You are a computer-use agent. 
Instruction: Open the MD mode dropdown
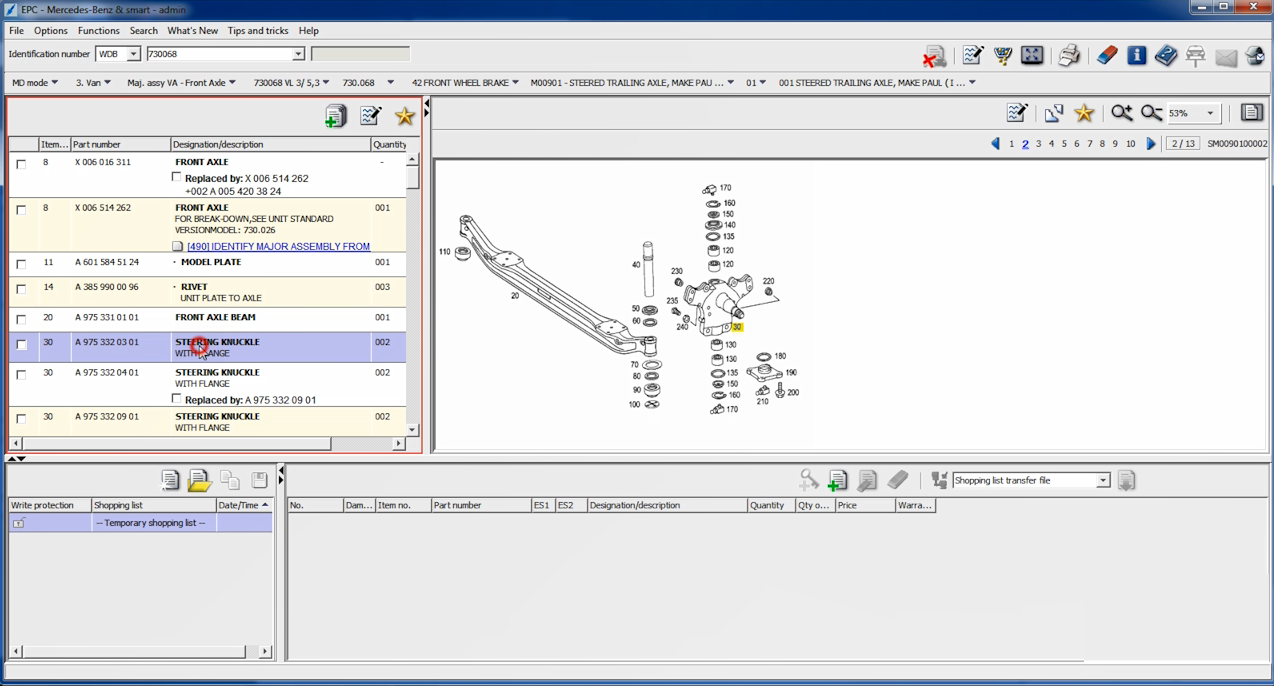[x=35, y=83]
